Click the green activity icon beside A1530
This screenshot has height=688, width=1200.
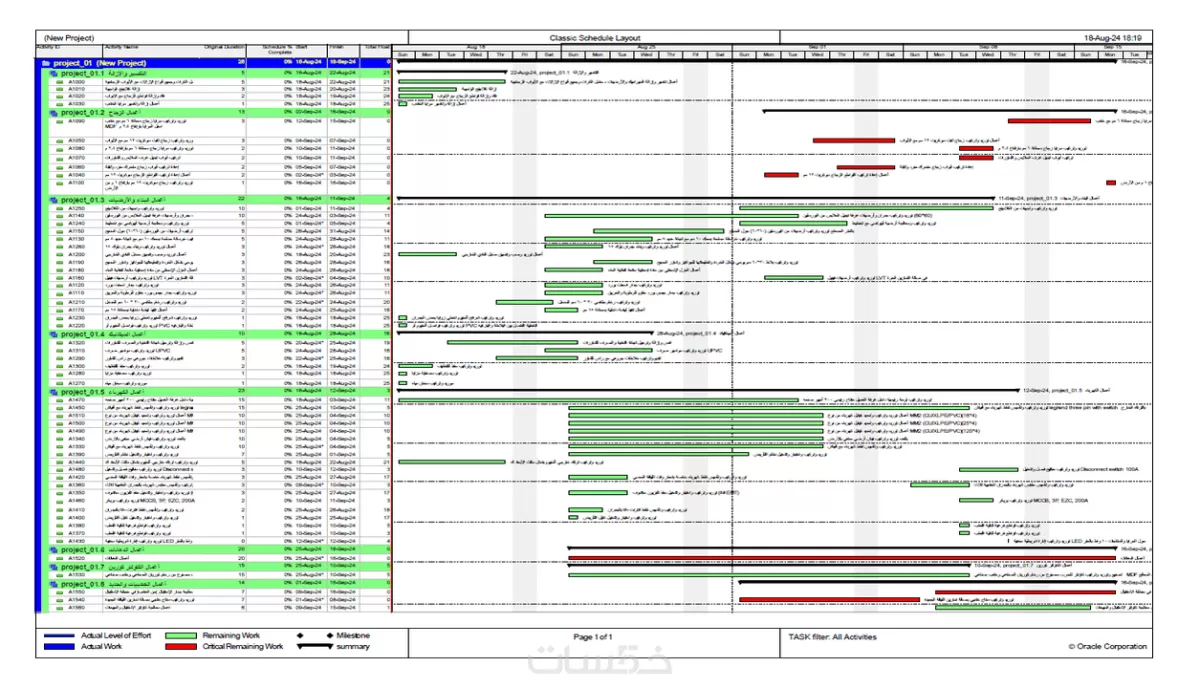tap(60, 574)
